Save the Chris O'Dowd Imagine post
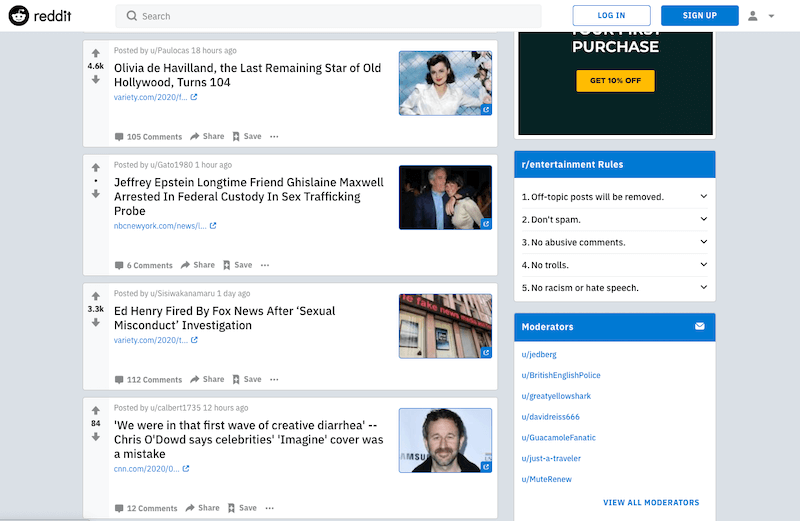Screen dimensions: 800x521 242,508
